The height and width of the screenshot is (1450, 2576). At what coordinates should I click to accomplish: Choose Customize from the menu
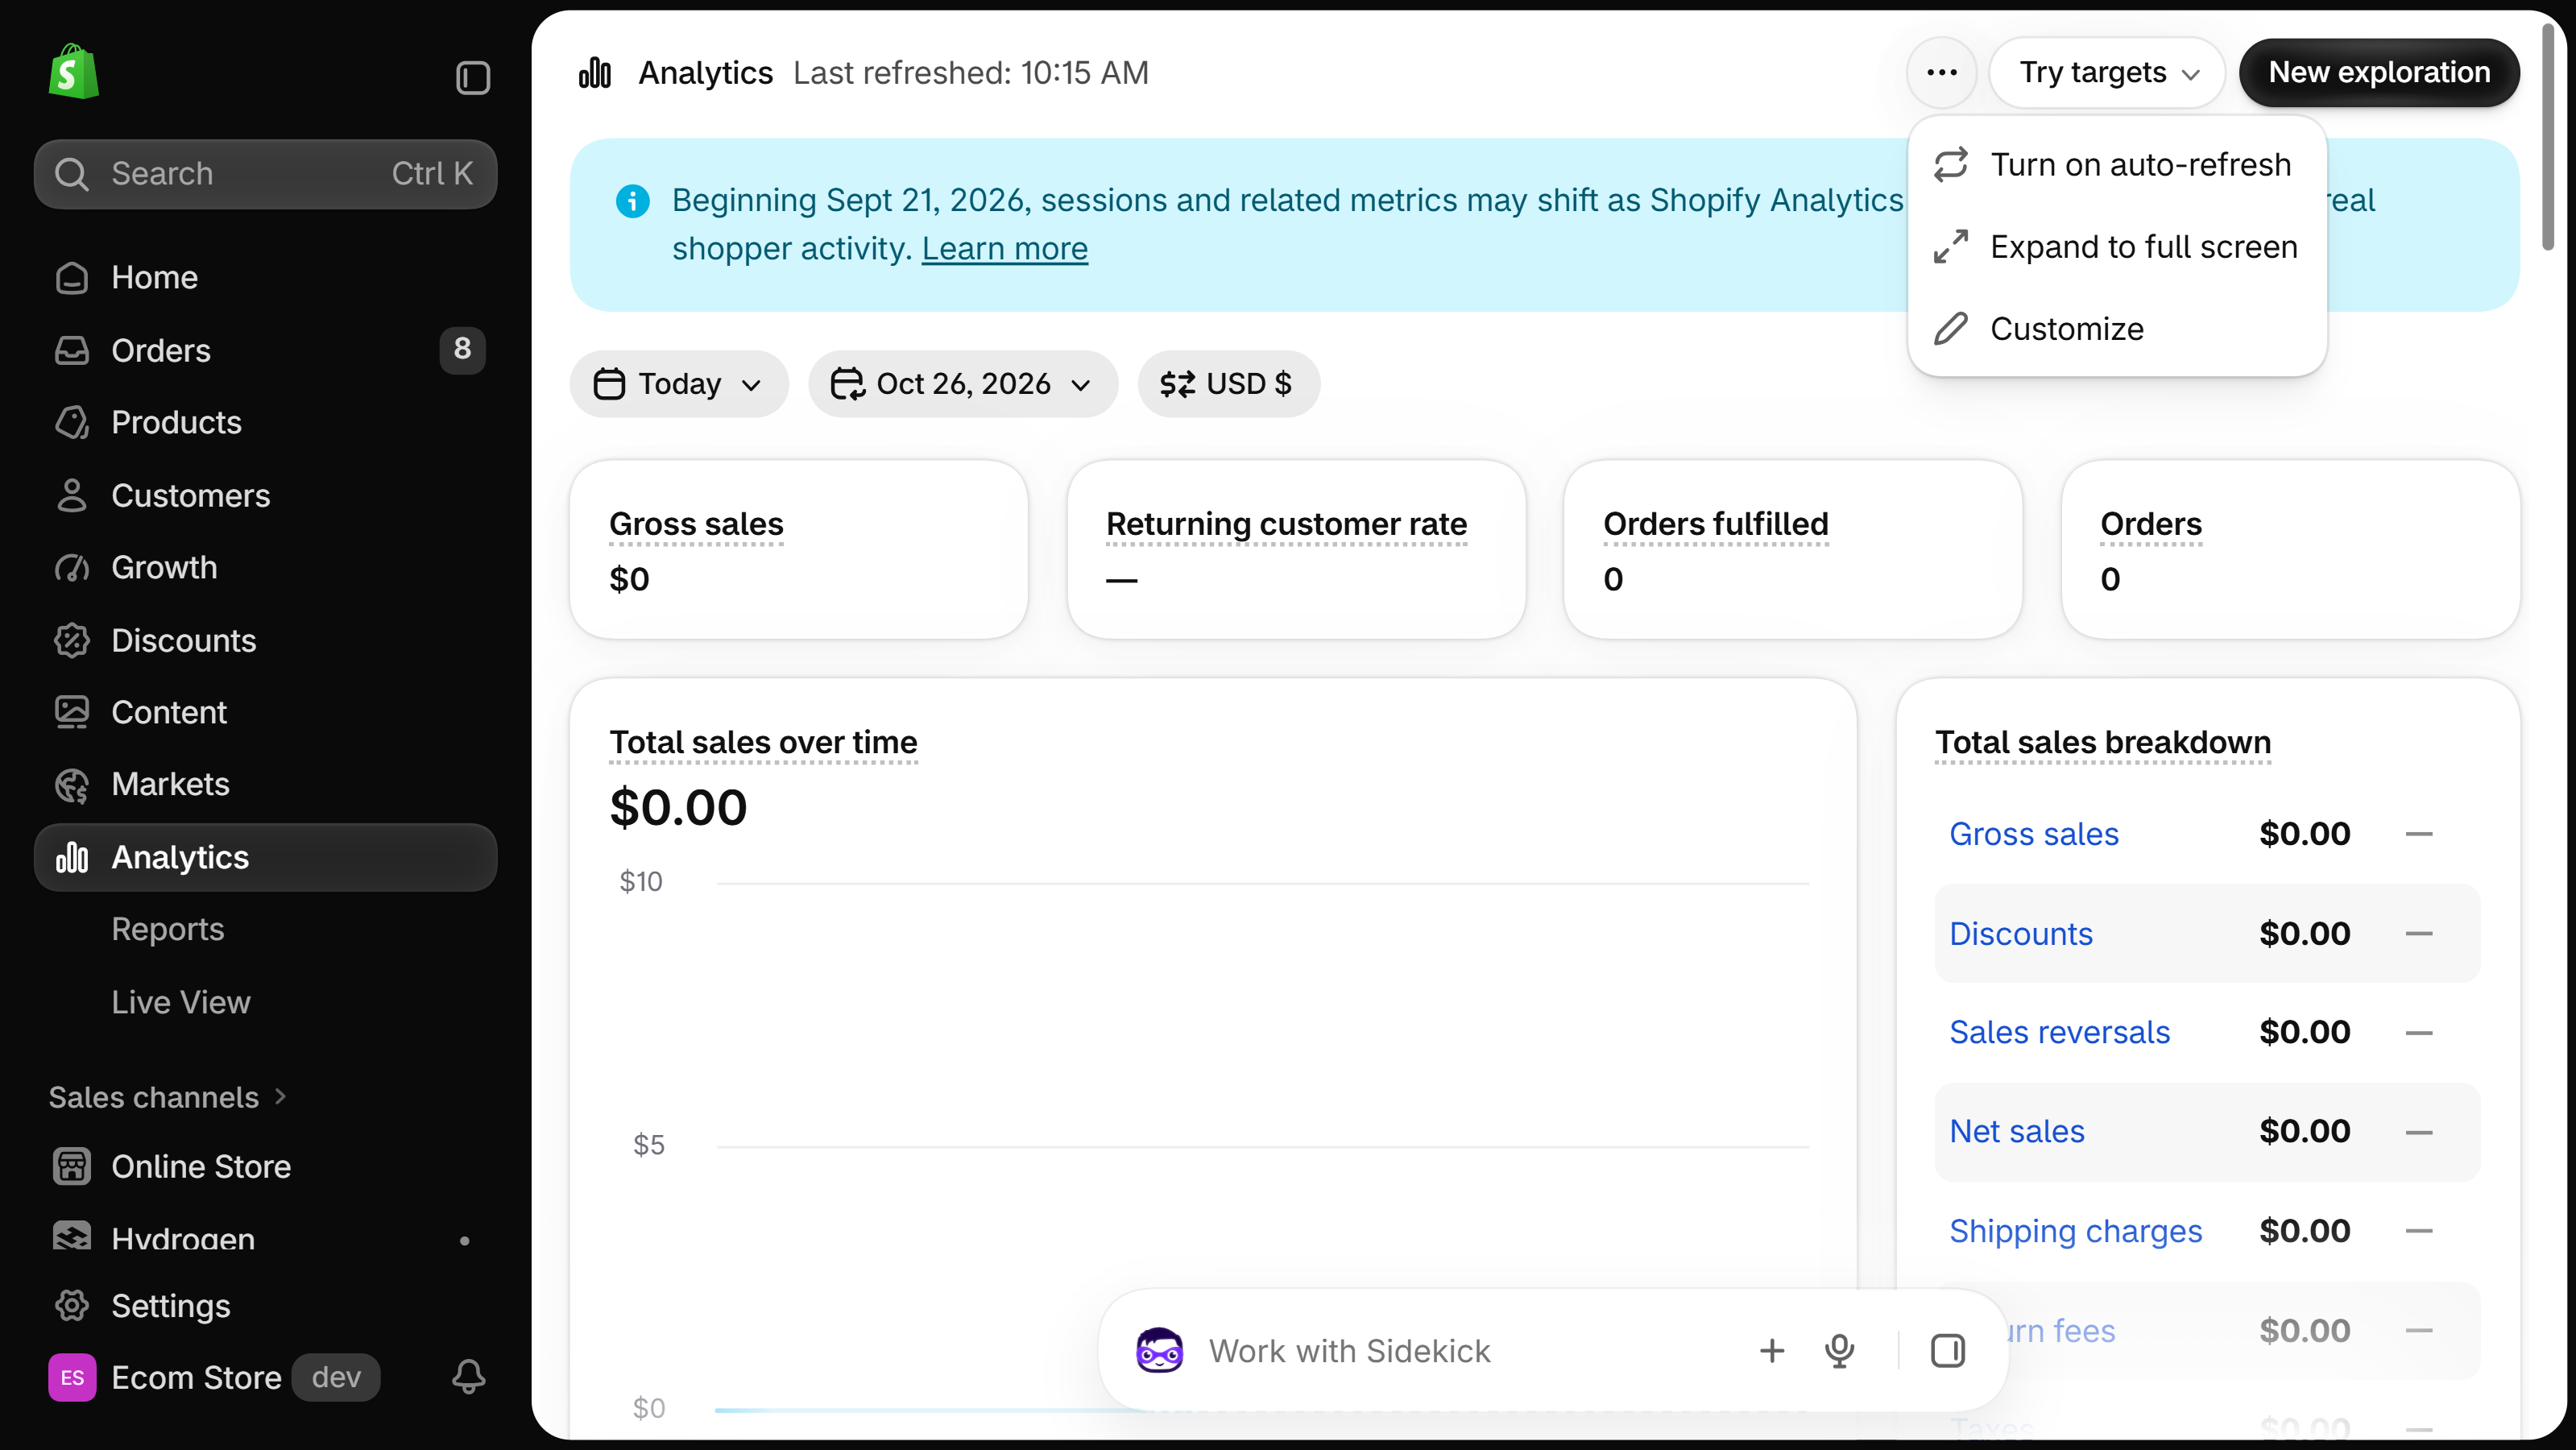(x=2116, y=329)
